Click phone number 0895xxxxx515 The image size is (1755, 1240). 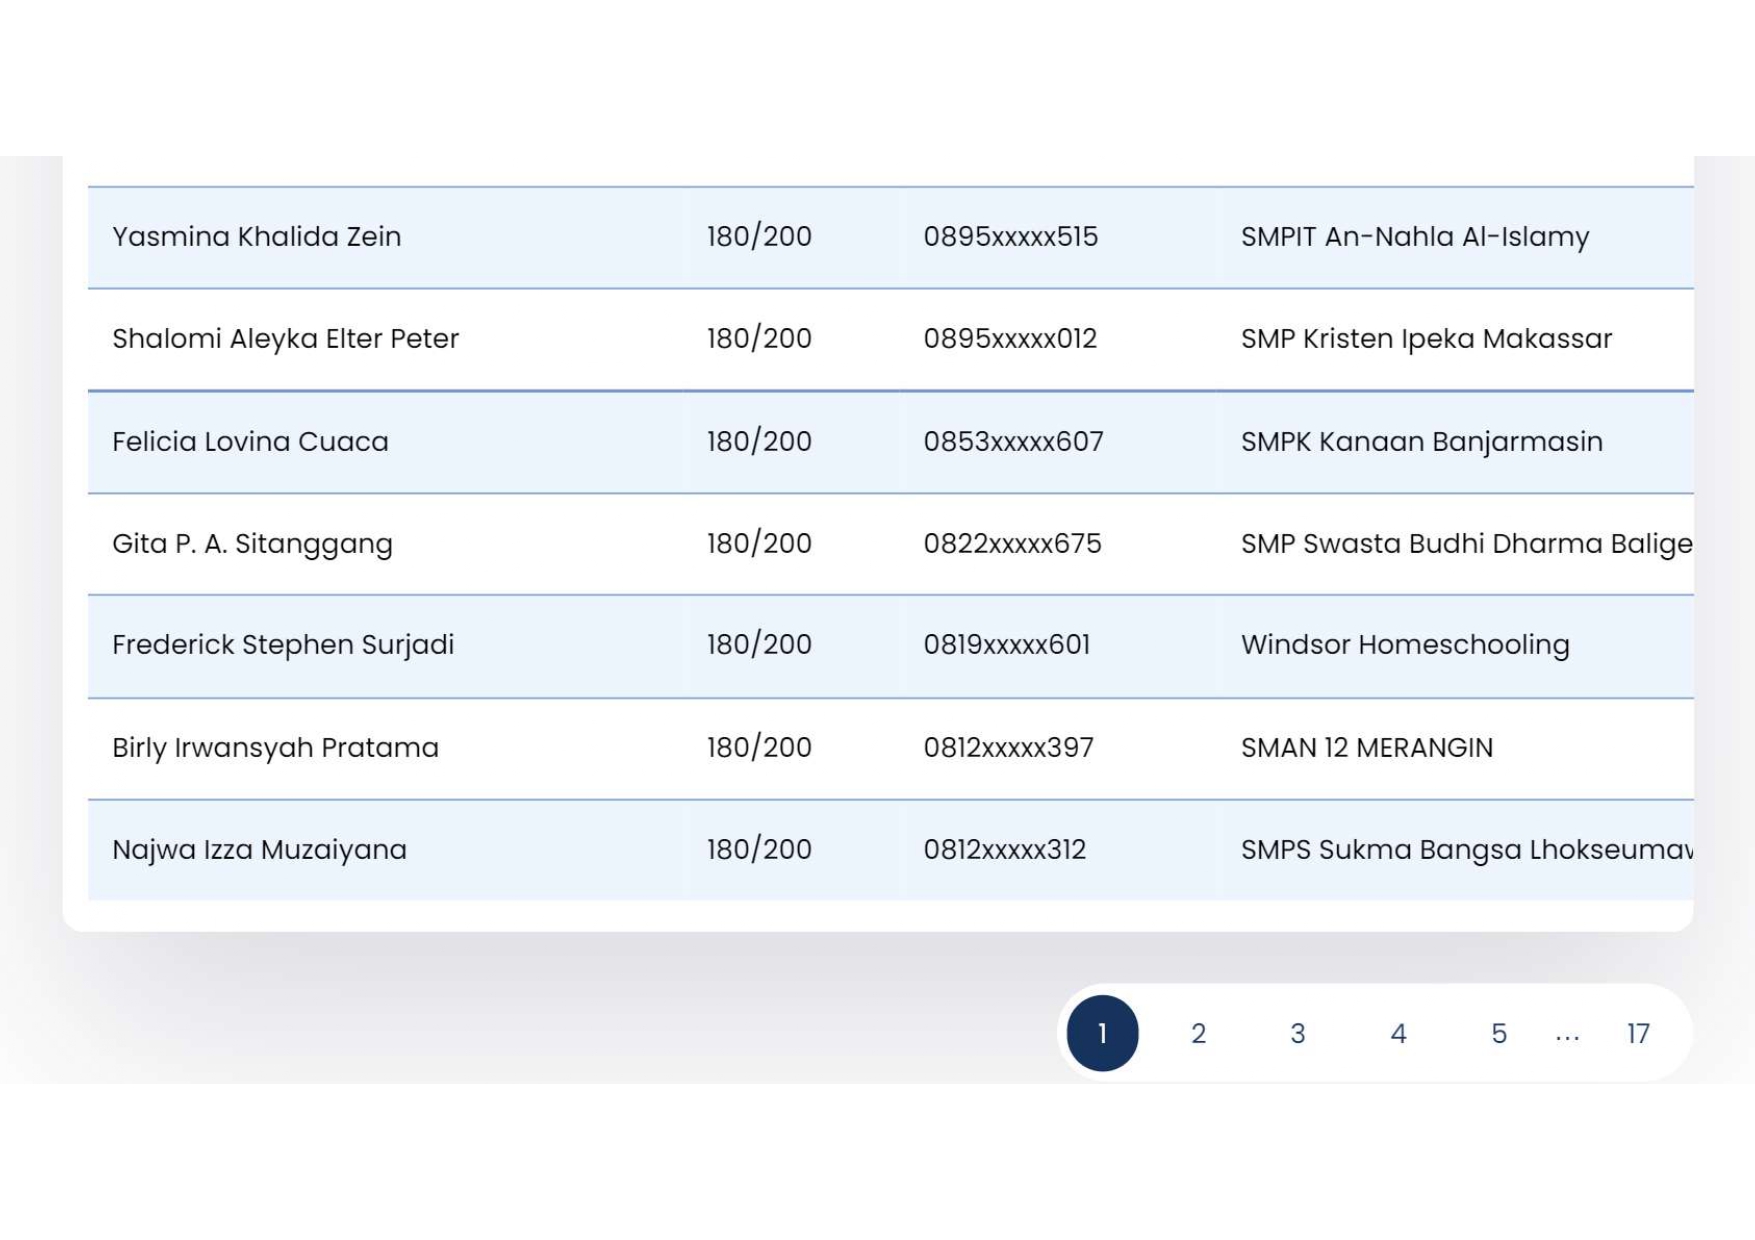pyautogui.click(x=1010, y=237)
